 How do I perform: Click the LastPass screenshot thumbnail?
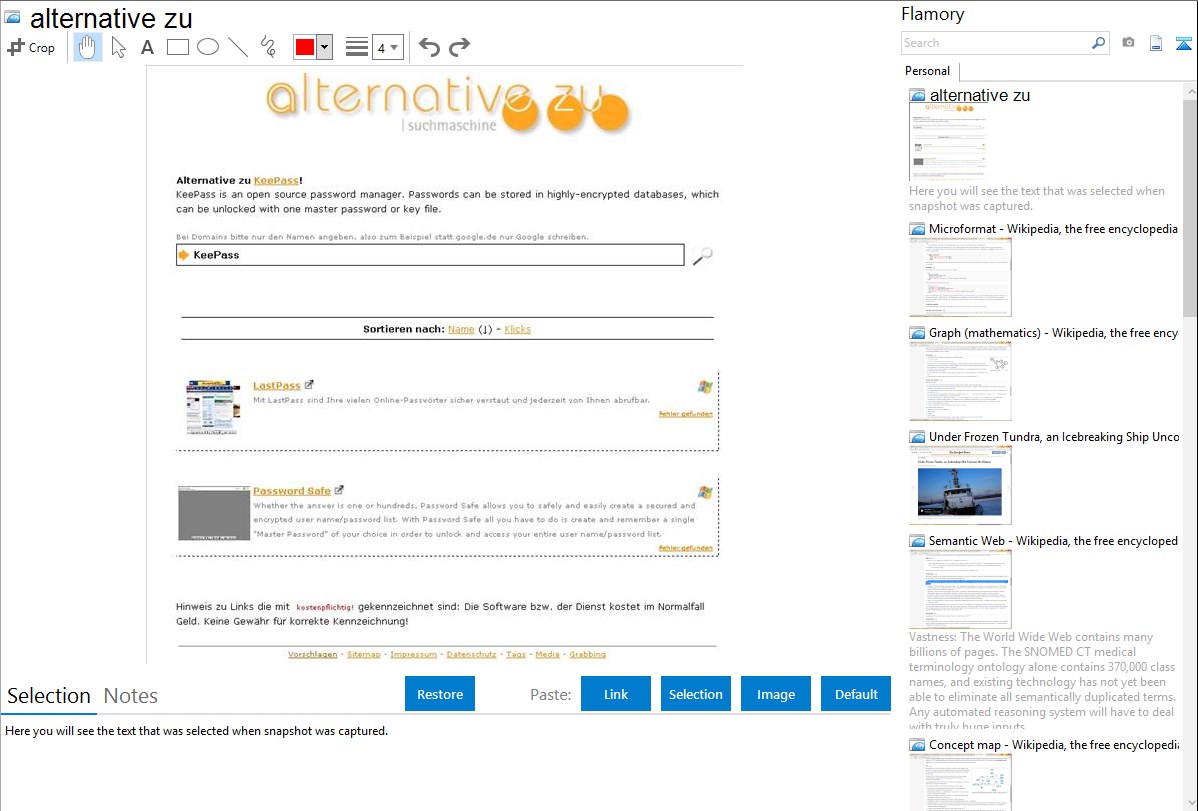click(x=213, y=407)
